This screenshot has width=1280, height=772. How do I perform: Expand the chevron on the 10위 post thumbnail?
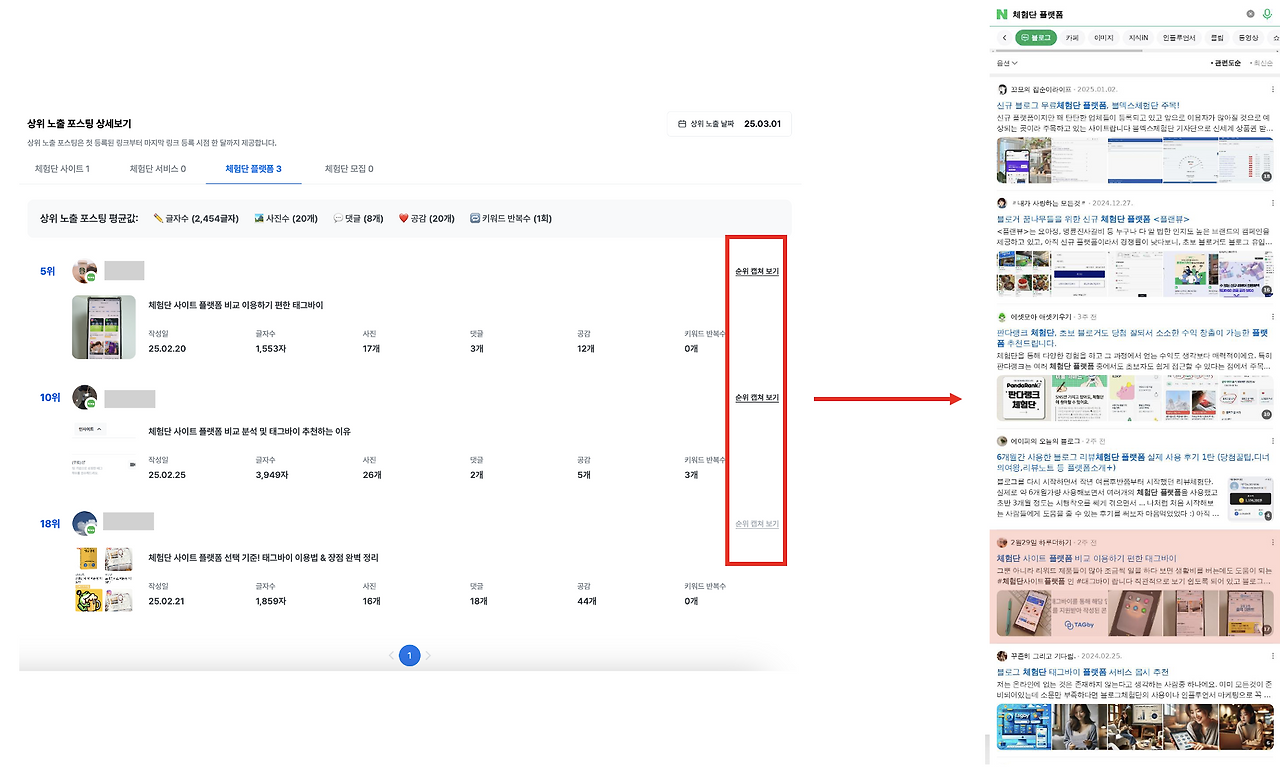click(x=98, y=429)
